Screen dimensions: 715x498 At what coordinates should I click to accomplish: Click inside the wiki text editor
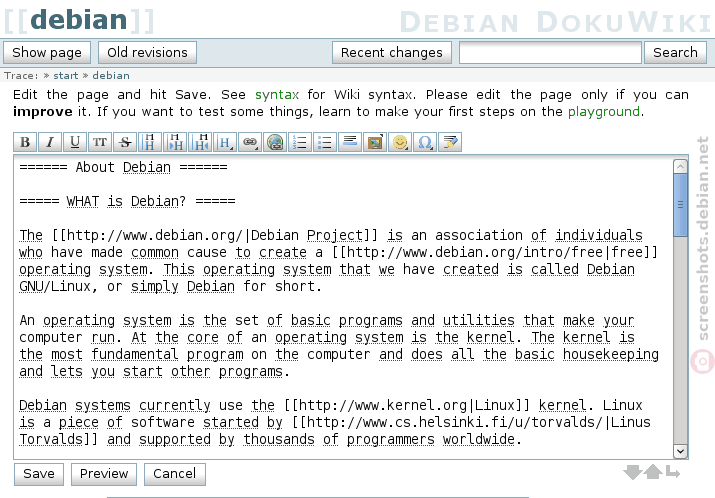[x=343, y=307]
